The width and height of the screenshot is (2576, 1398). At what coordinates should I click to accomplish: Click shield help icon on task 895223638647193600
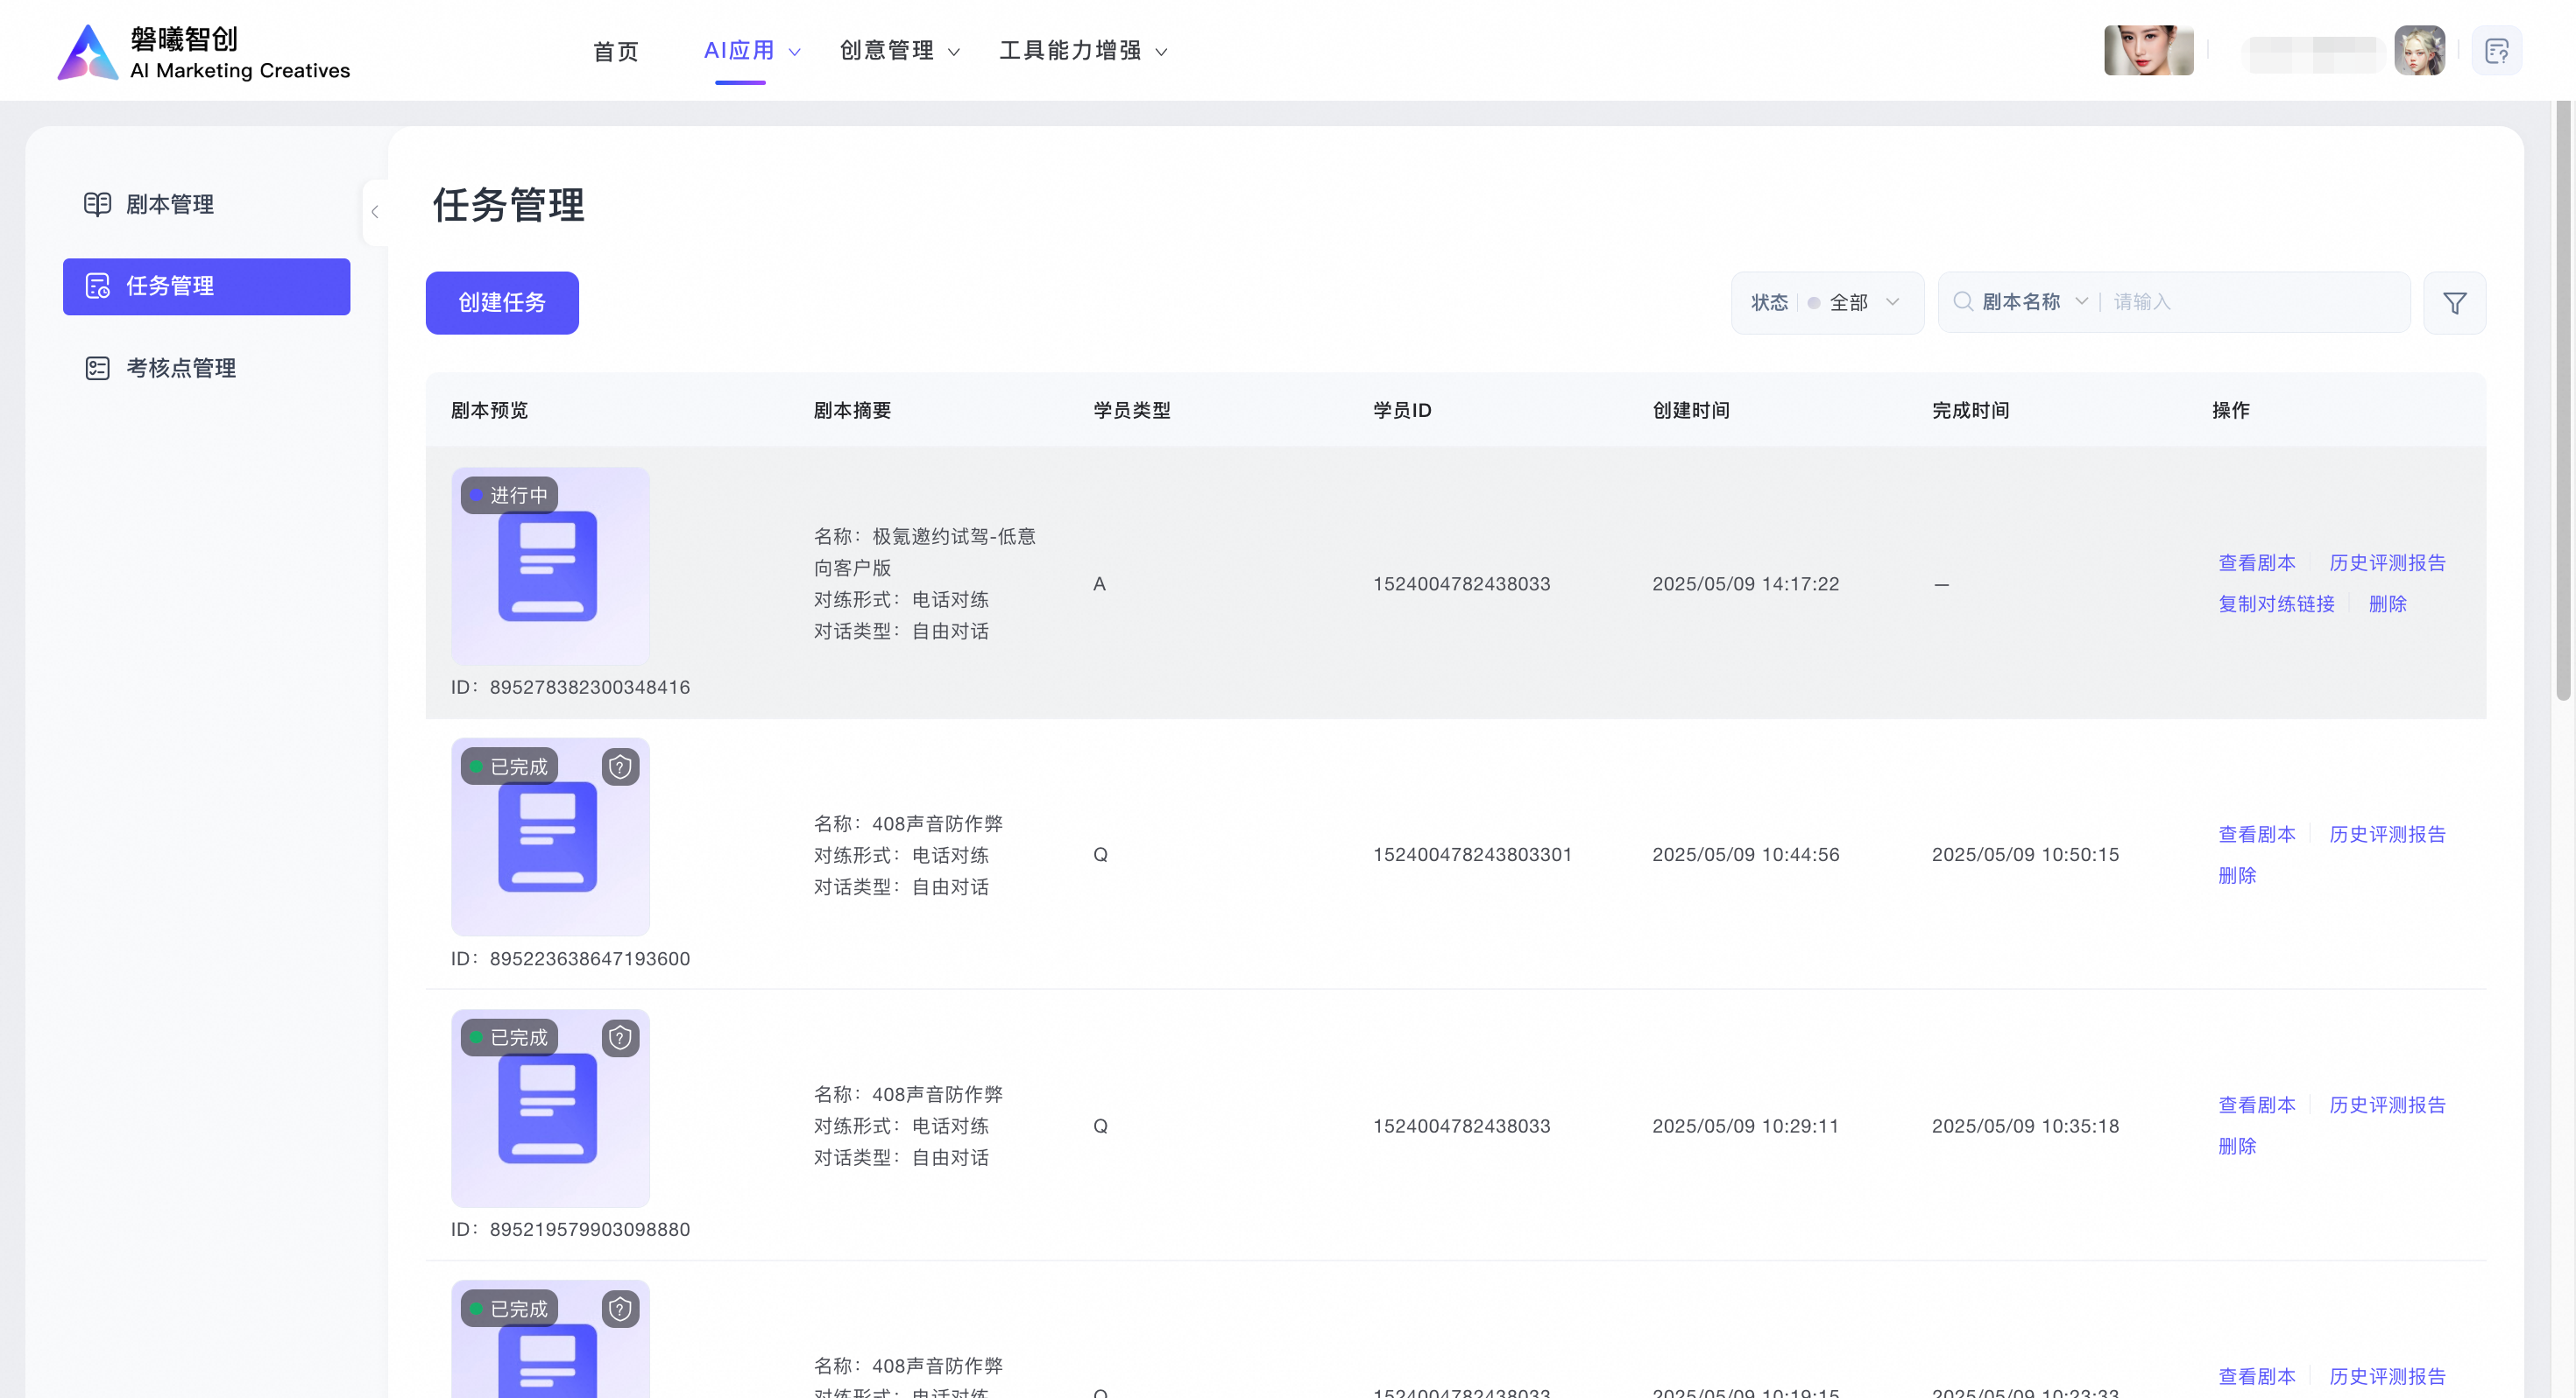pyautogui.click(x=620, y=767)
